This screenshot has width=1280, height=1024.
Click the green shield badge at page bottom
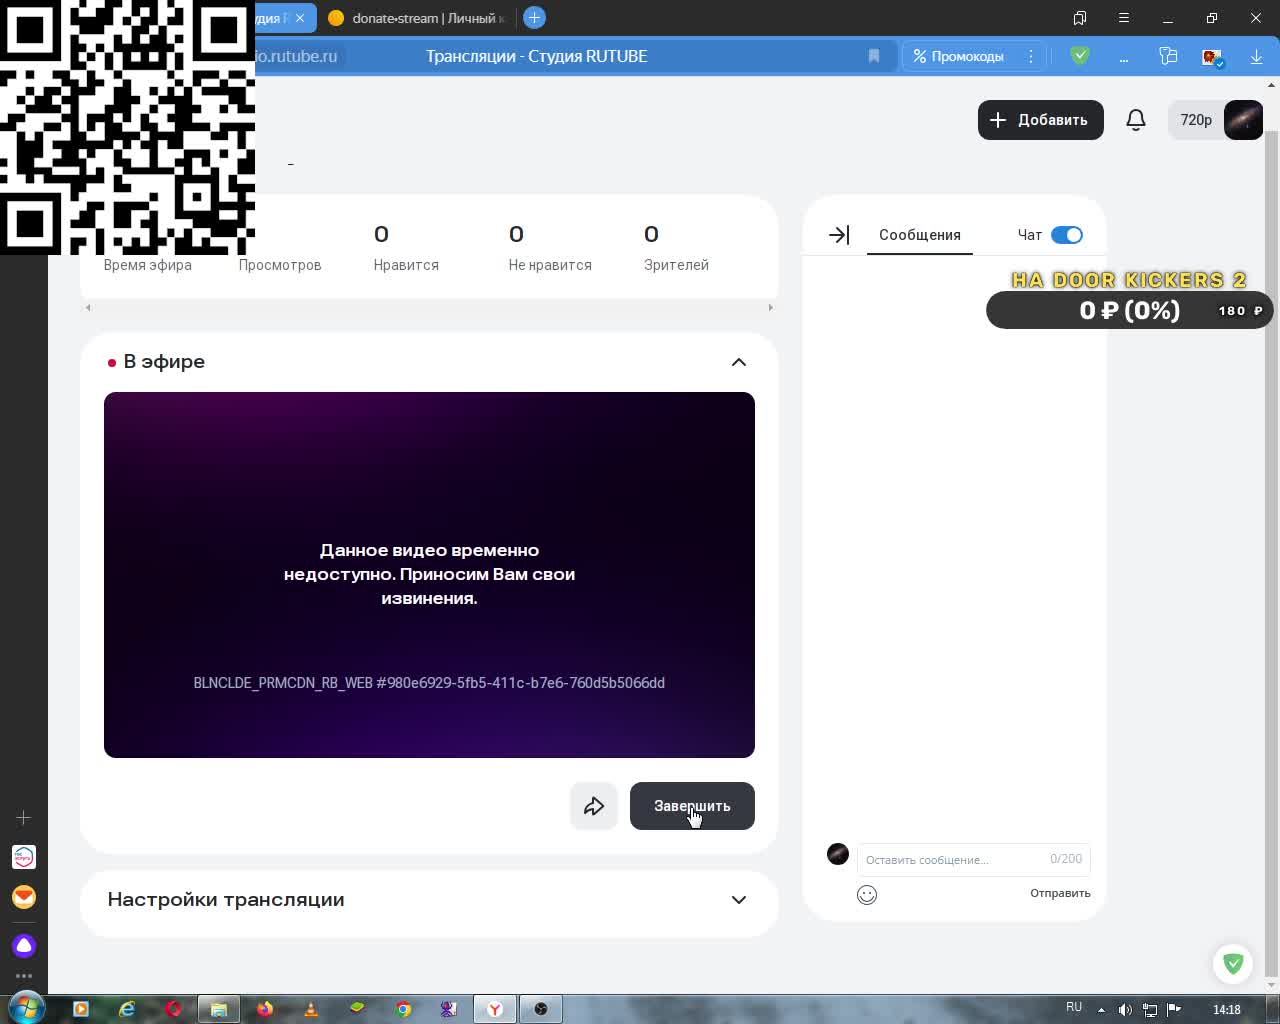[1233, 963]
